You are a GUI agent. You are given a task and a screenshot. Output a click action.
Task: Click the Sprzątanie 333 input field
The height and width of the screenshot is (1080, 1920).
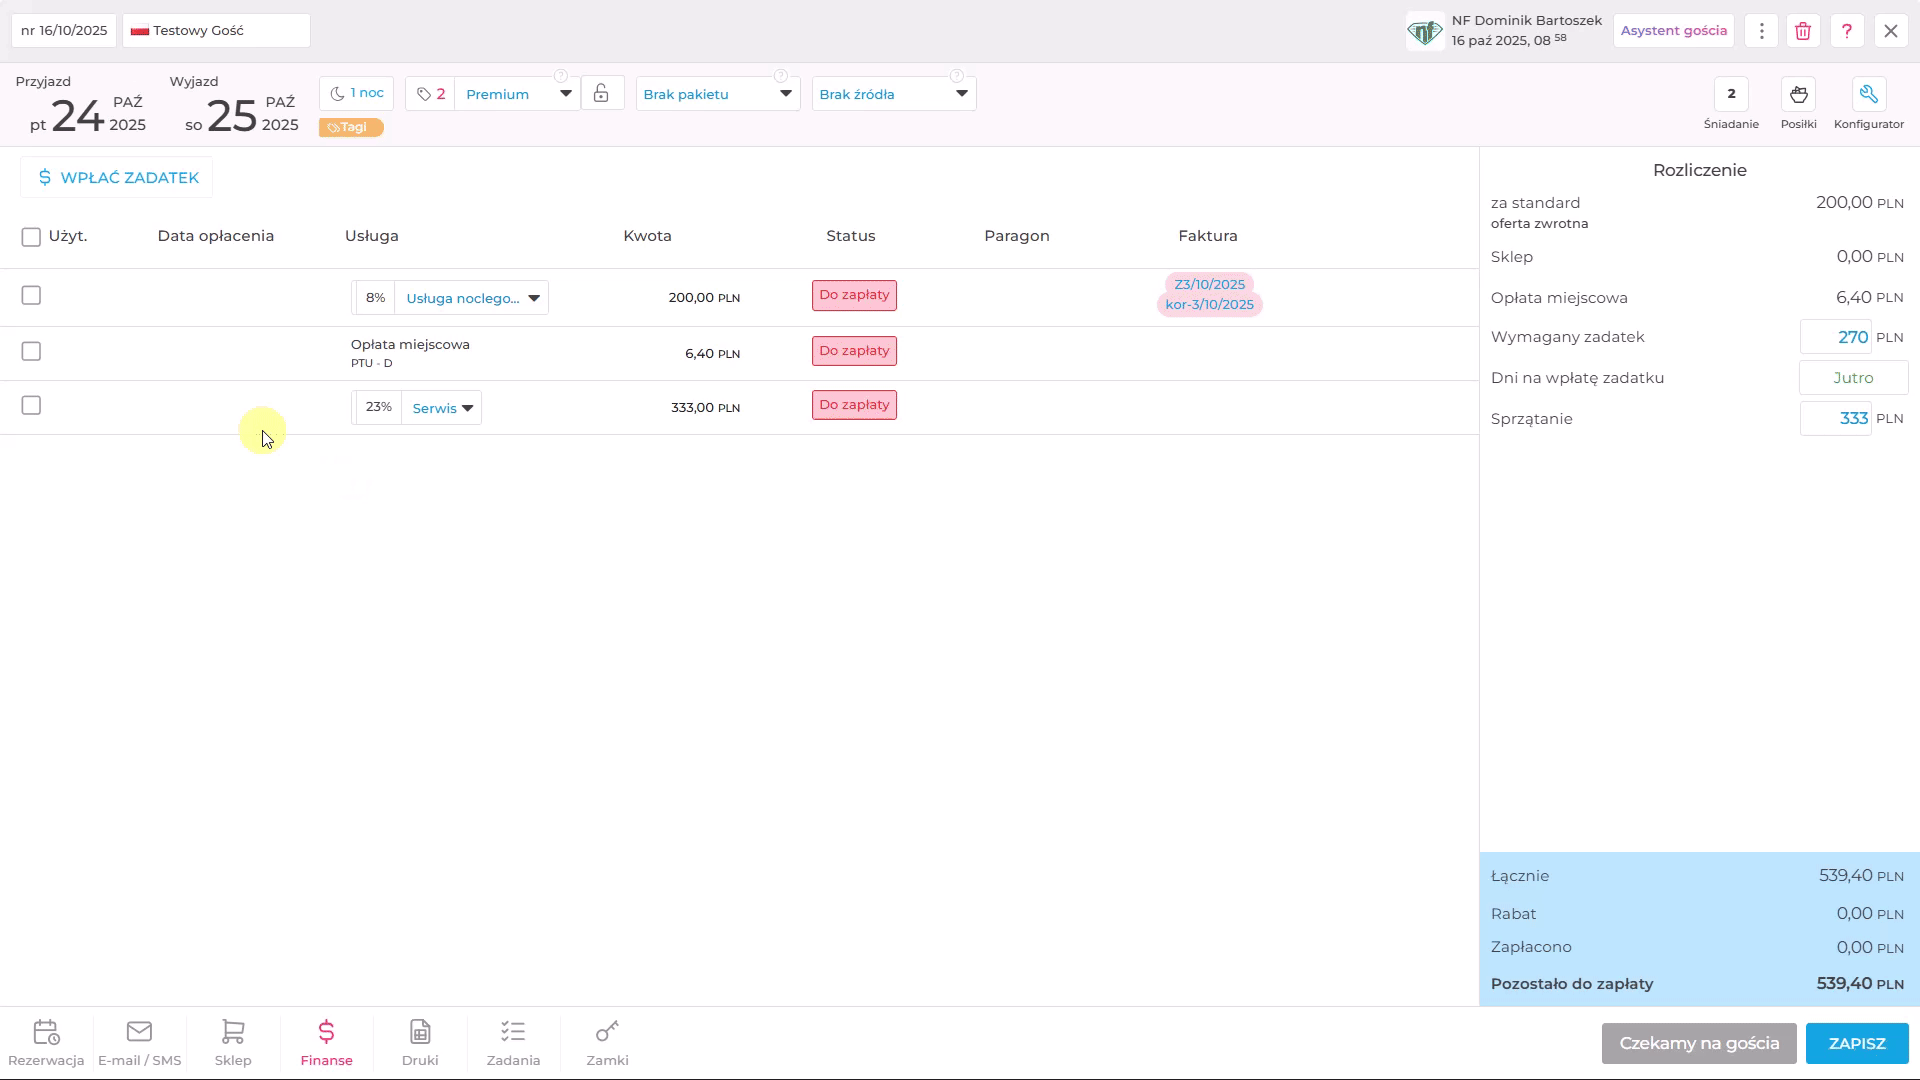coord(1836,419)
